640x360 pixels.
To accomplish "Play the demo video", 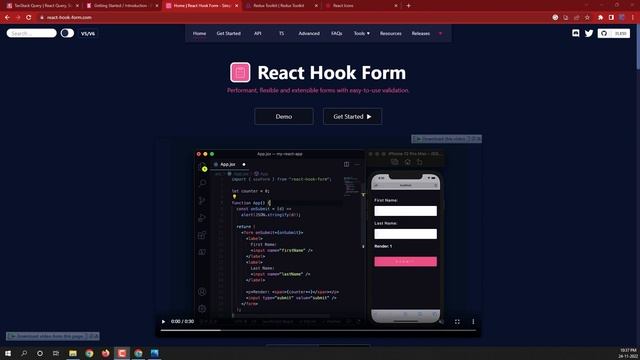I will coord(163,322).
